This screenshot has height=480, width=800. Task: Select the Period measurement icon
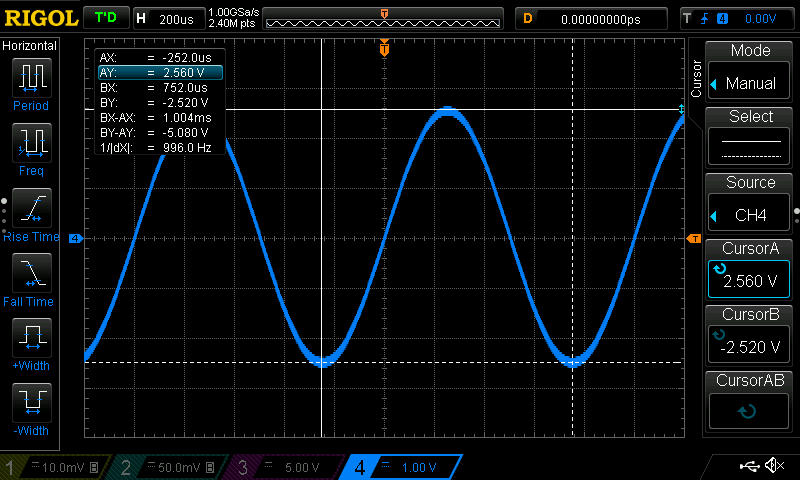[31, 77]
